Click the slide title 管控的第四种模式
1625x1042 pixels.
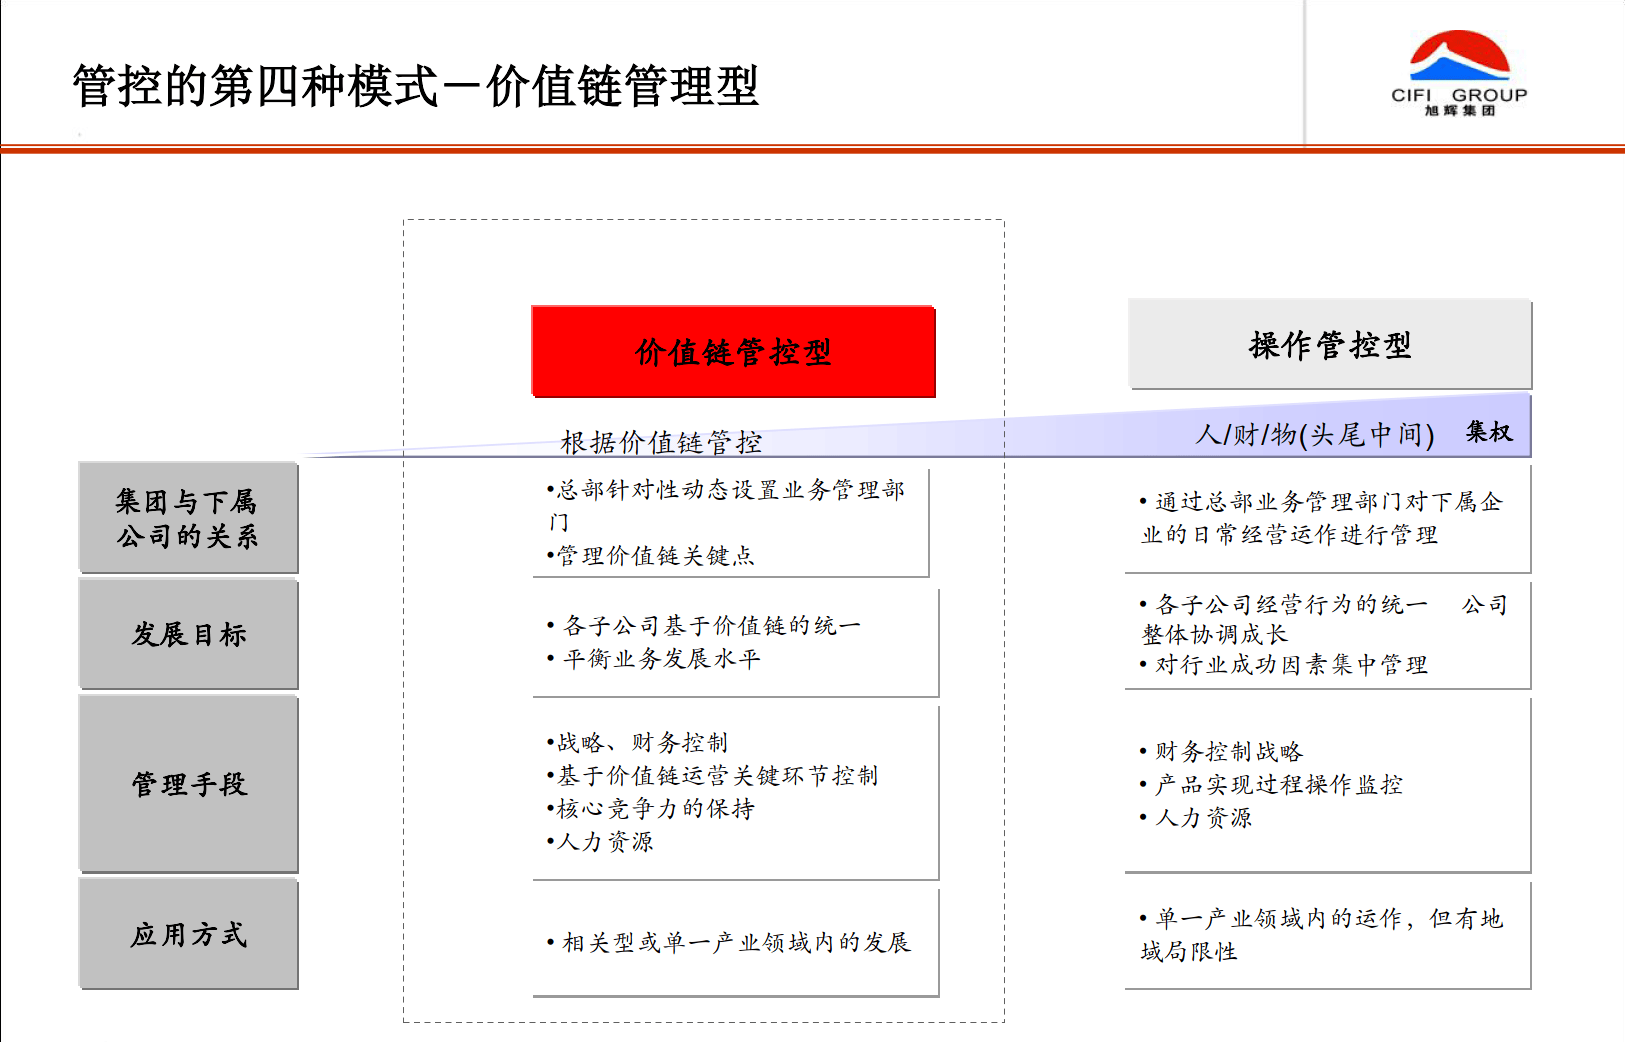tap(415, 83)
